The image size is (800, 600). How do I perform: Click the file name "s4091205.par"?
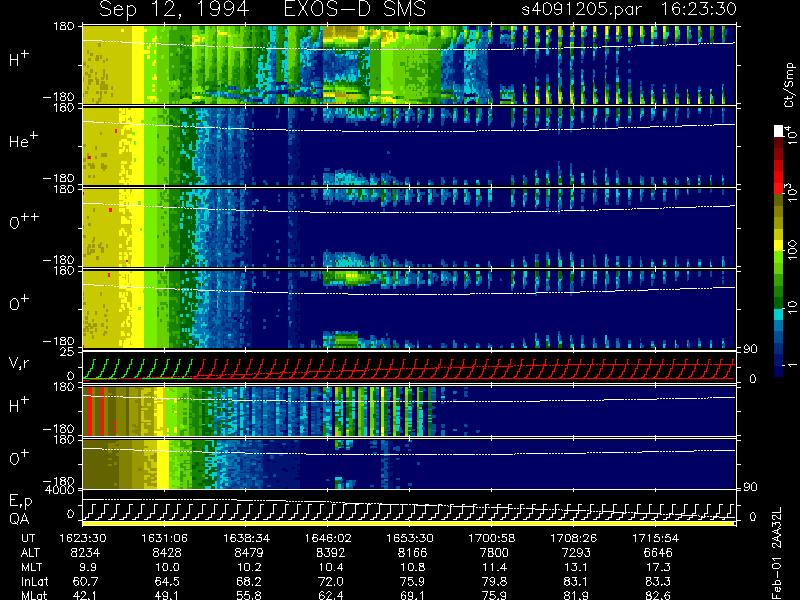[582, 9]
